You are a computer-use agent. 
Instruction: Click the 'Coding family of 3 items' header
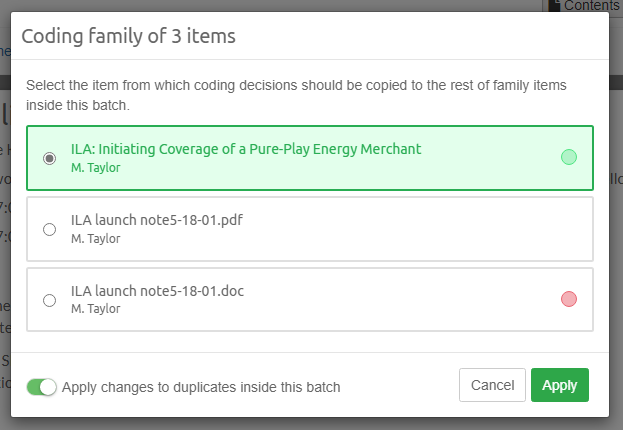click(129, 37)
